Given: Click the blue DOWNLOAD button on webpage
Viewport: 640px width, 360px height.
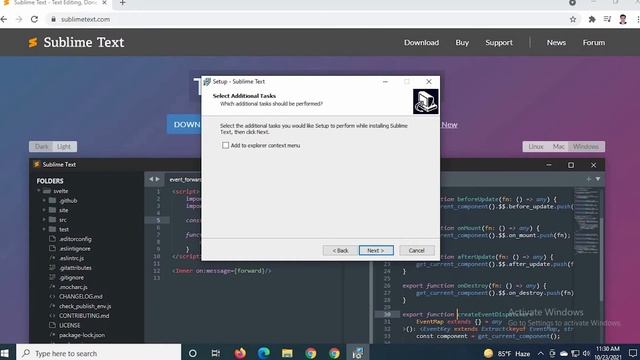Looking at the screenshot, I should coord(184,124).
